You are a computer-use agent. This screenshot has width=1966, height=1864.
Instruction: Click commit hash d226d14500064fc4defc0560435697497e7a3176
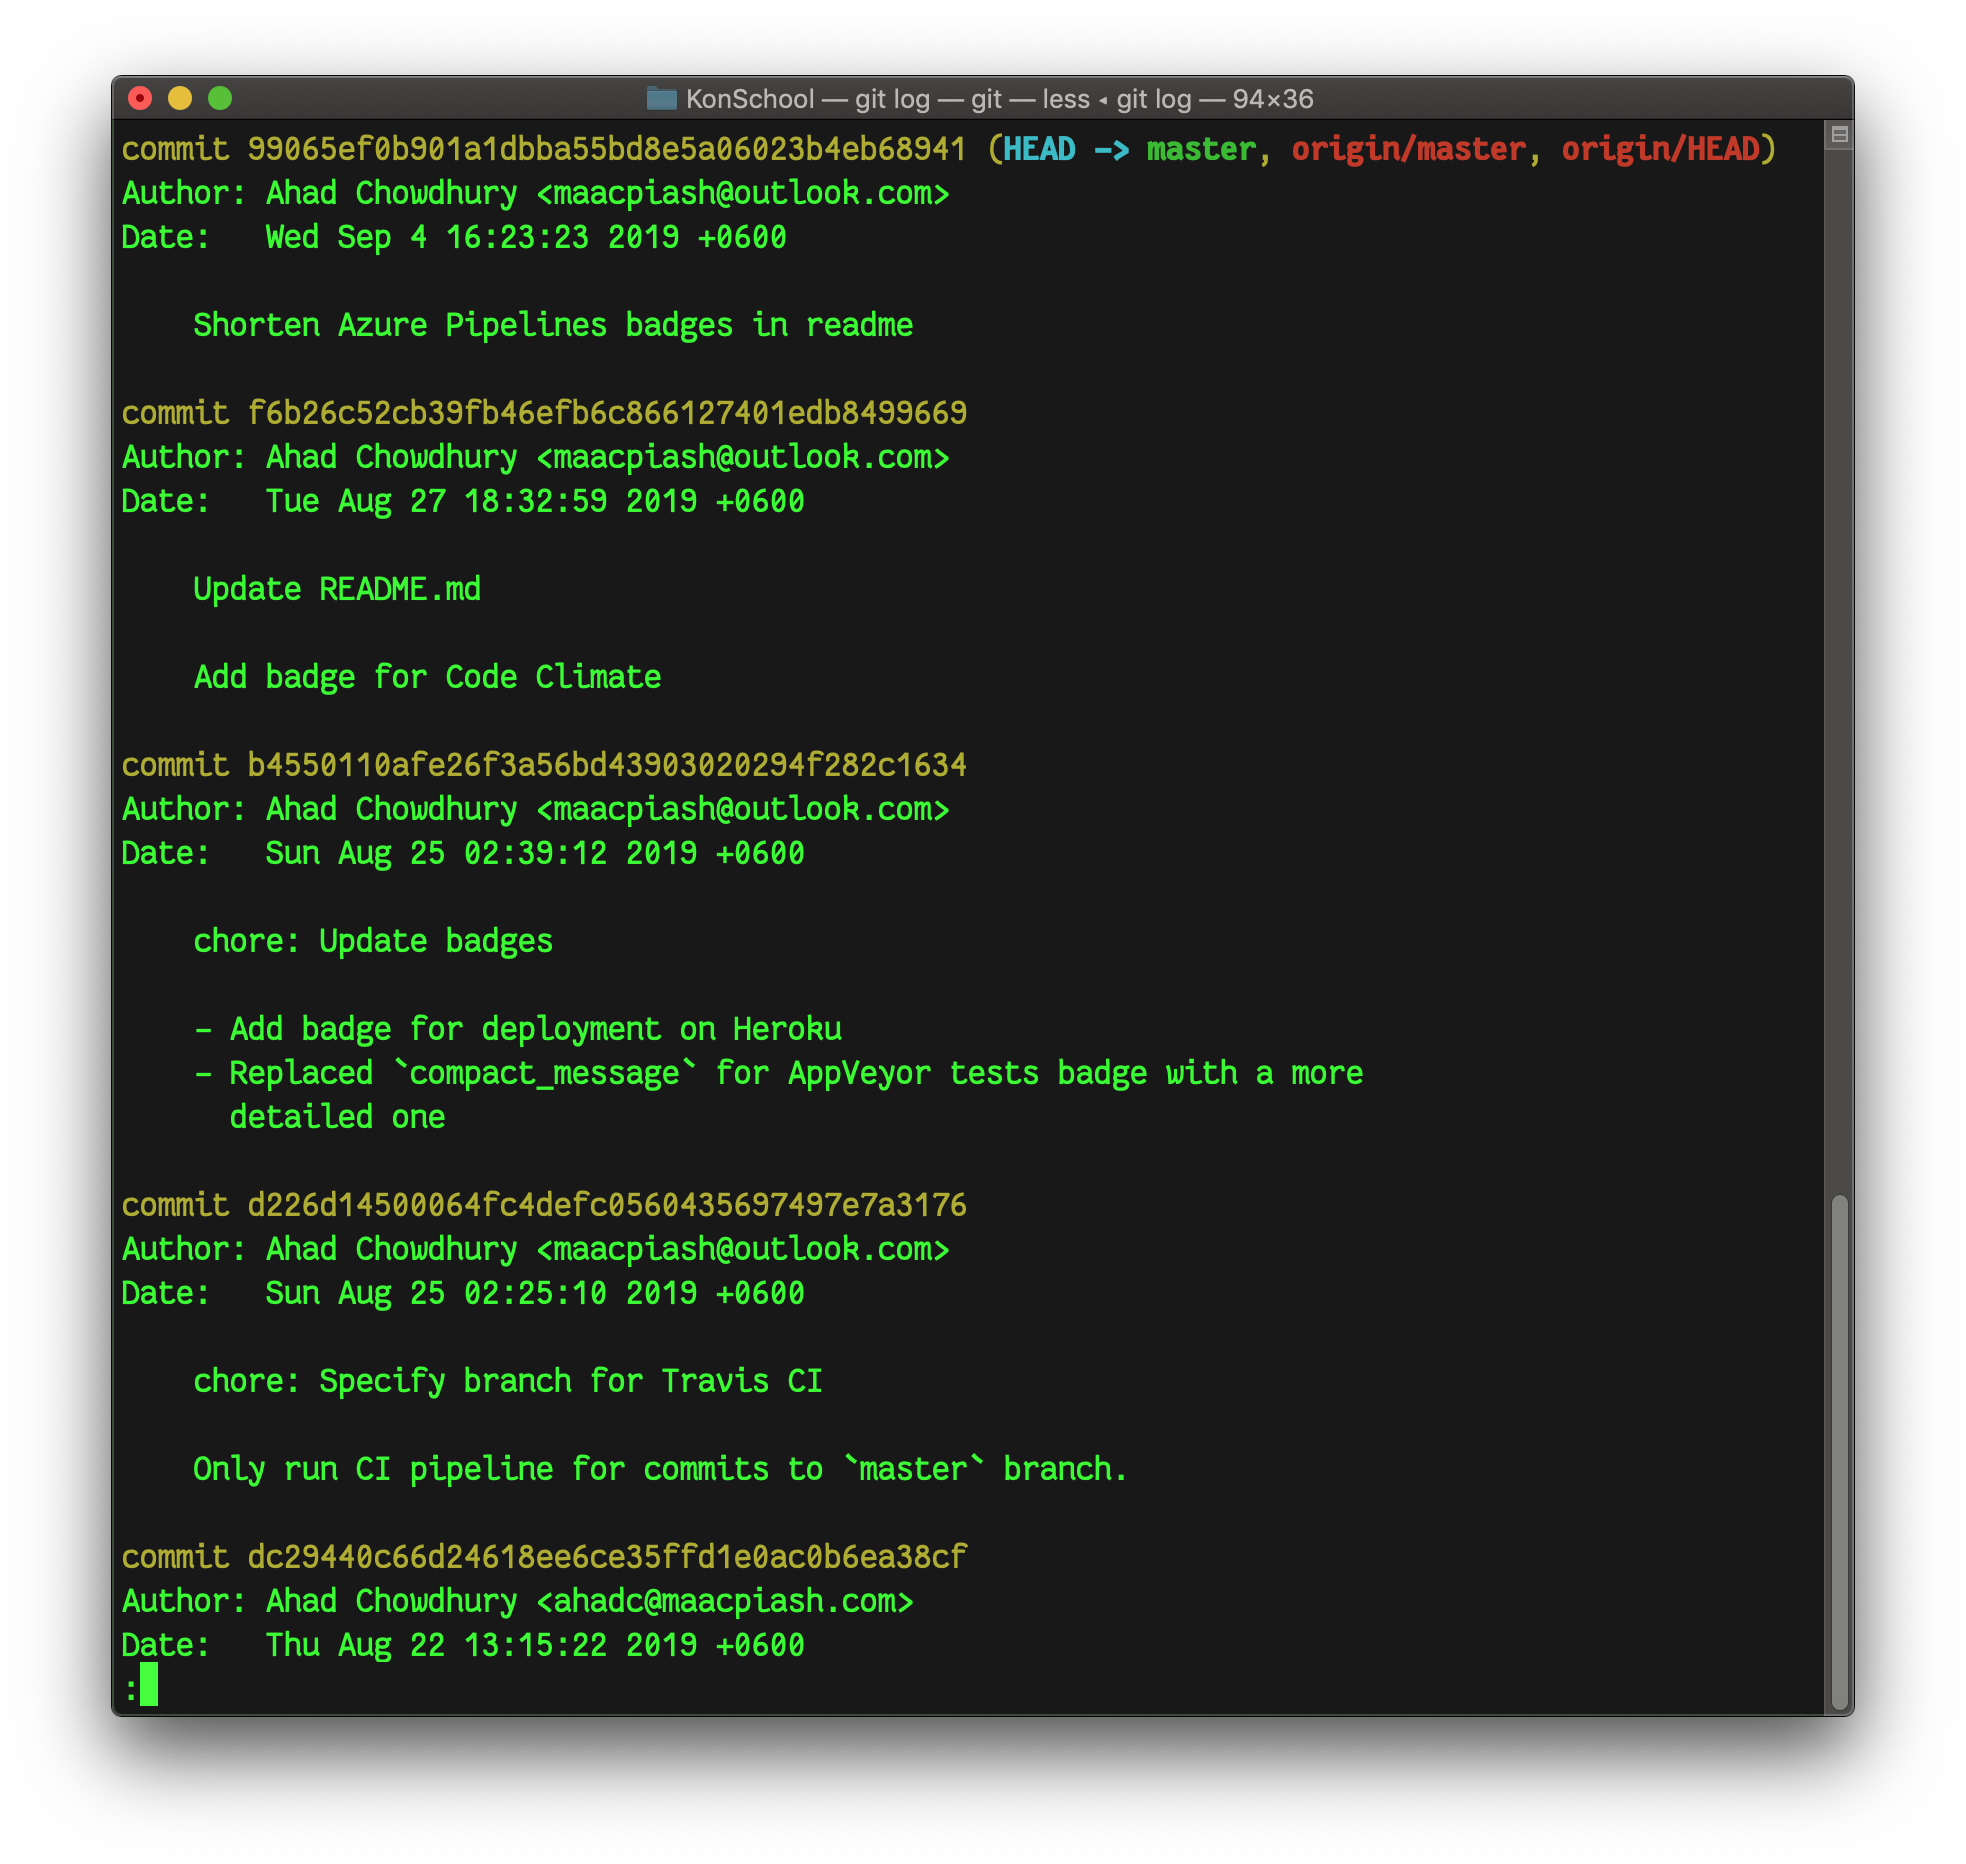607,1205
